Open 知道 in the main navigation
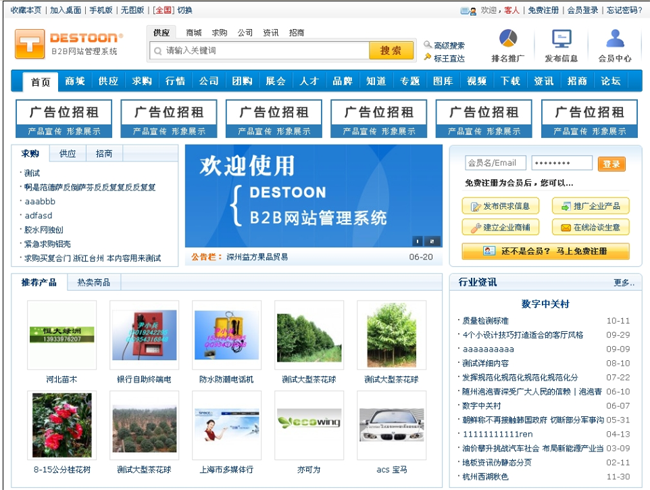The image size is (650, 490). 376,81
